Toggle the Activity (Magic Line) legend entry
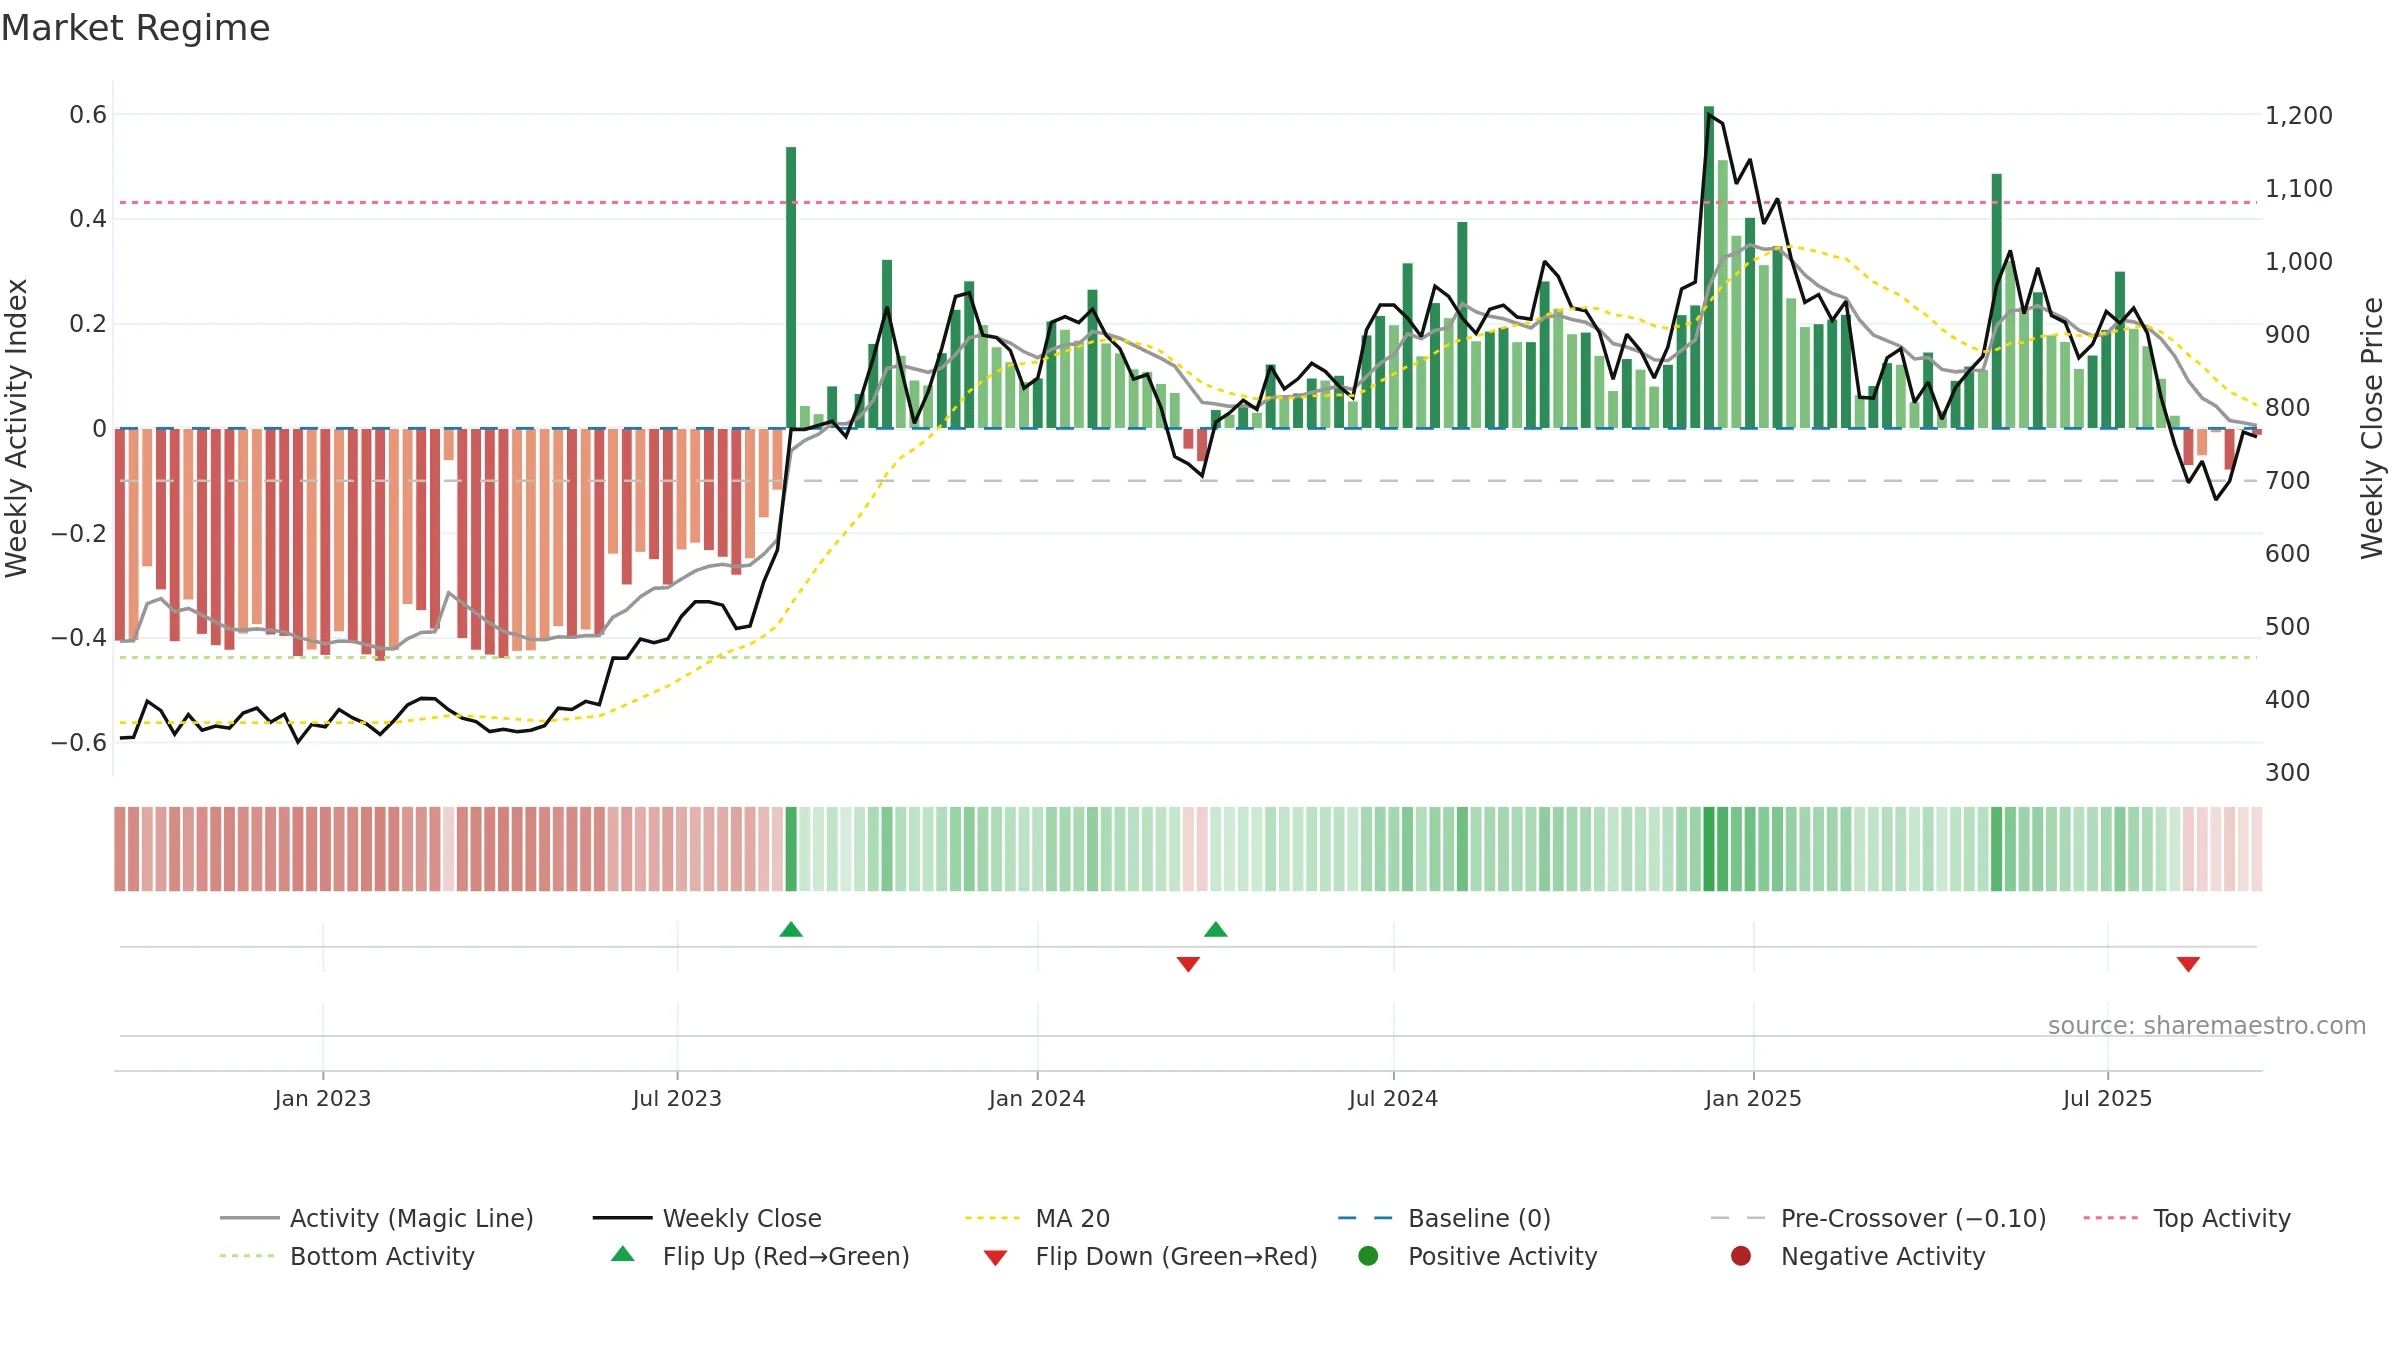The width and height of the screenshot is (2400, 1350). click(x=377, y=1218)
